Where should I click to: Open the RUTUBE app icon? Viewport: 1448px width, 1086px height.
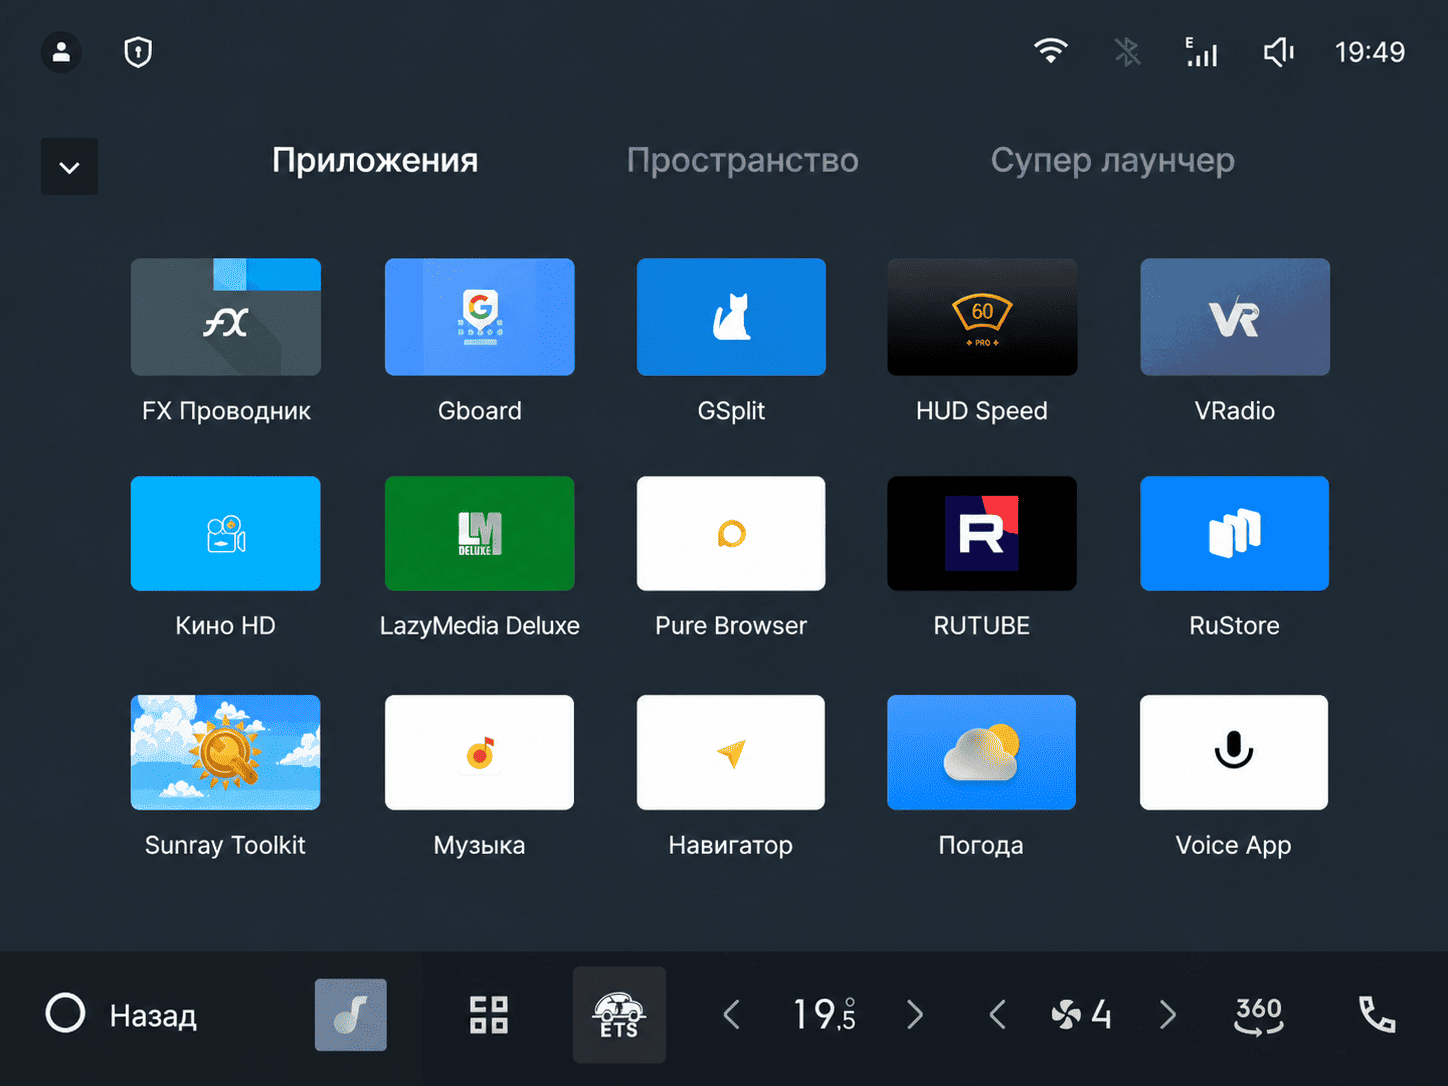pyautogui.click(x=982, y=533)
